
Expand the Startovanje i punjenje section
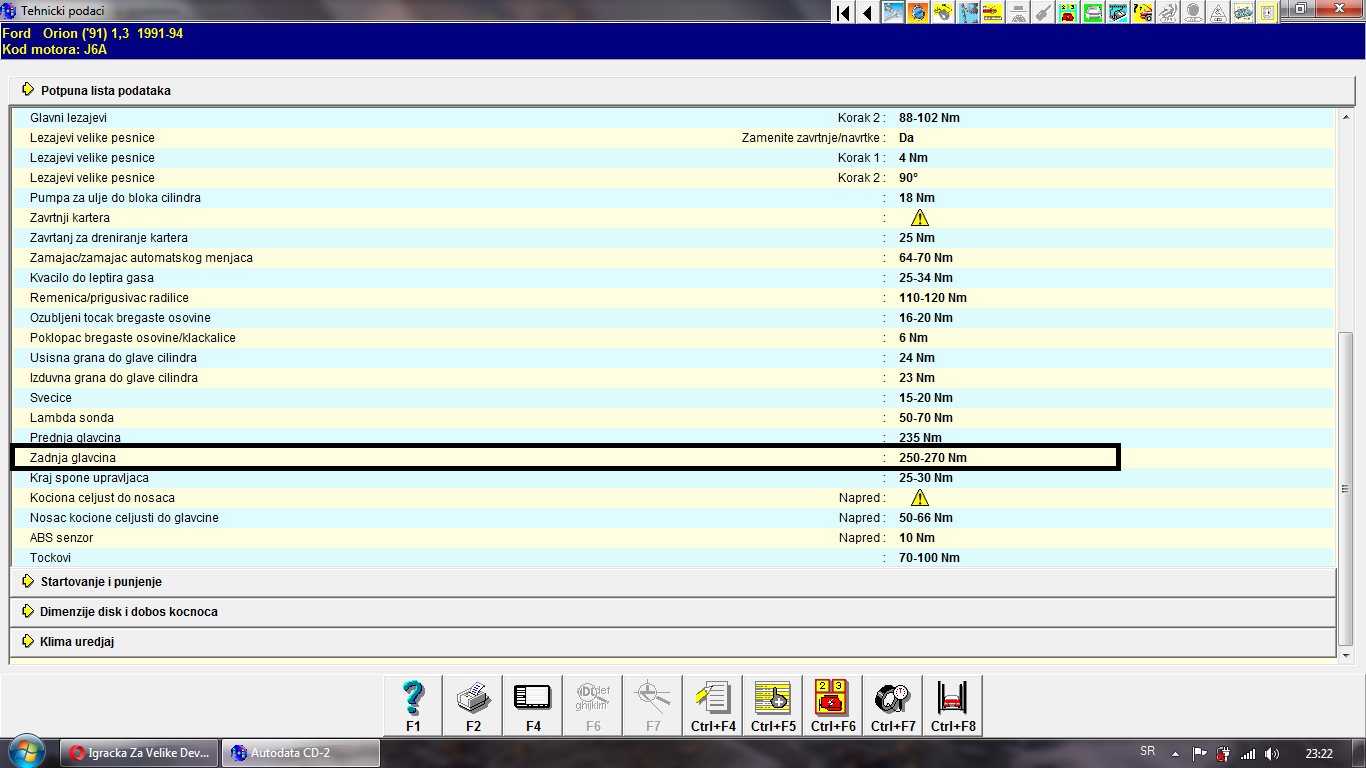(672, 581)
